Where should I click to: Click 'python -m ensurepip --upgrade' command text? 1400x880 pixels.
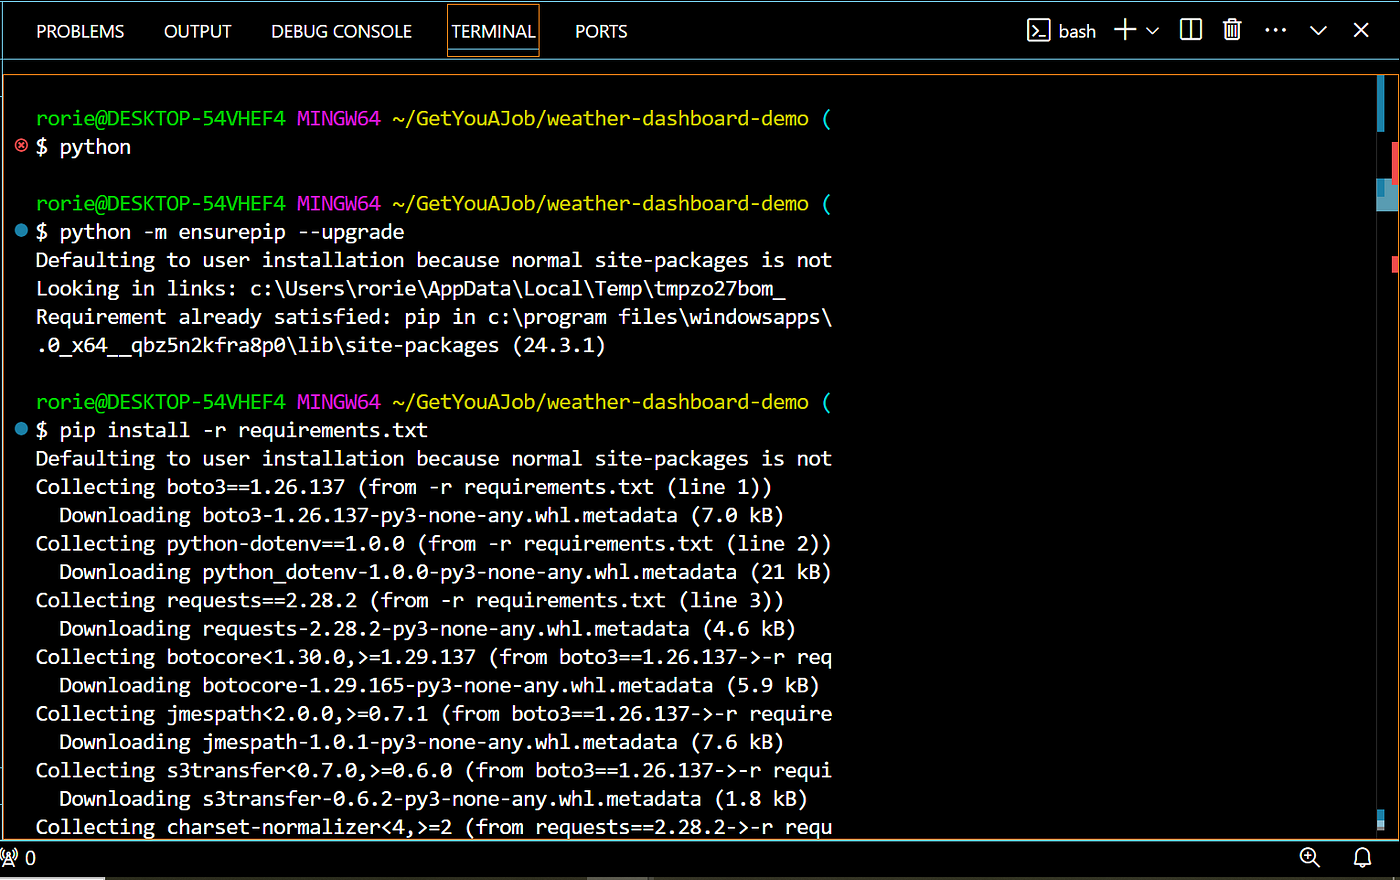pos(232,232)
